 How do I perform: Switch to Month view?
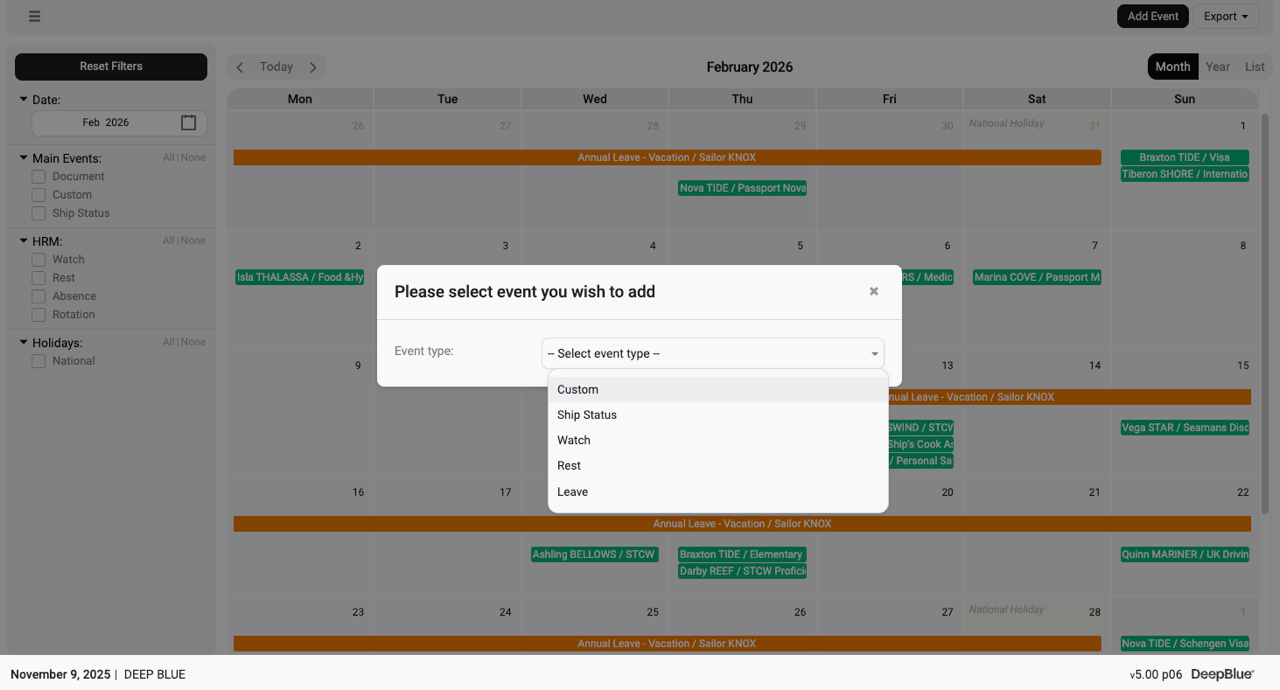(x=1173, y=67)
